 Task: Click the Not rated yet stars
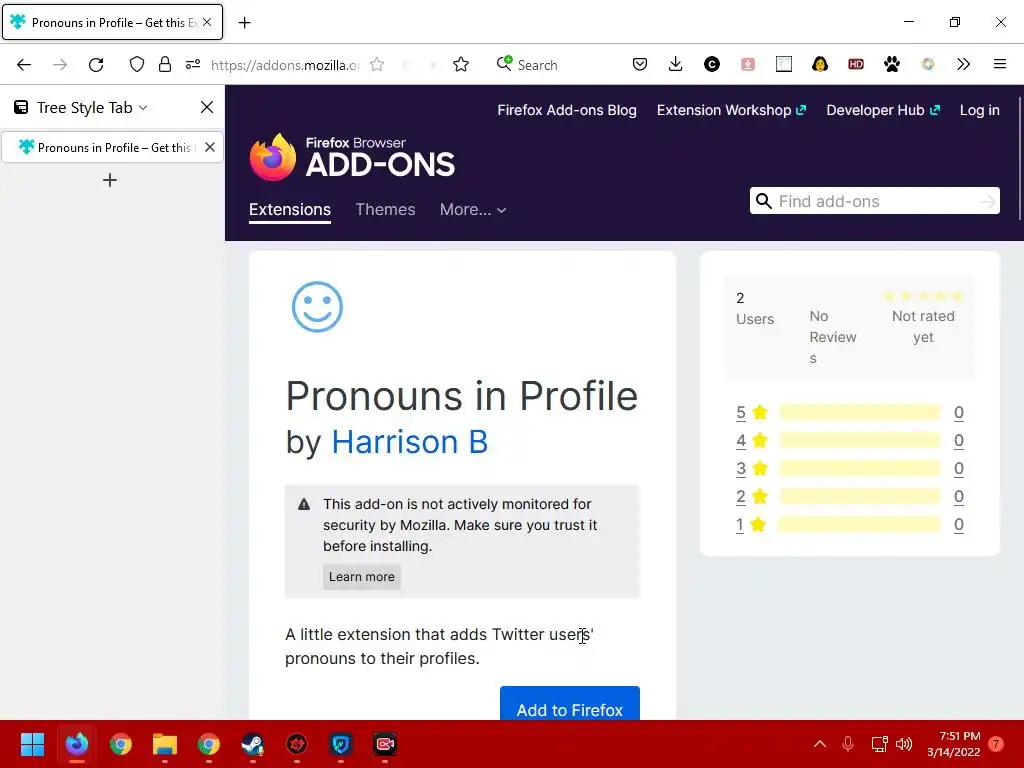coord(923,296)
